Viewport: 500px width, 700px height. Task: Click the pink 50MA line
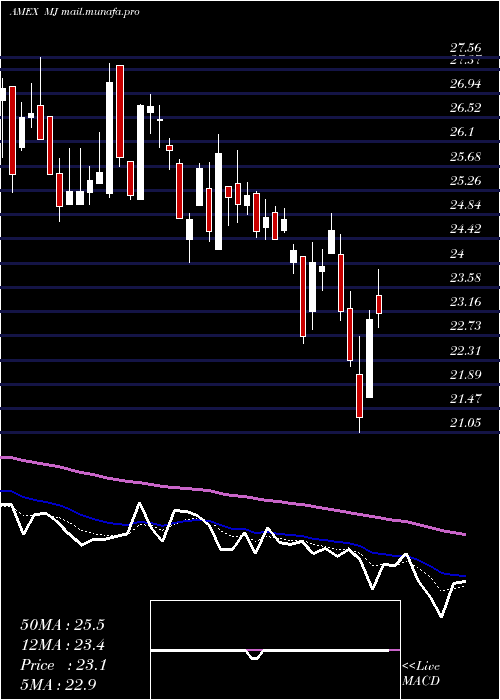point(232,495)
